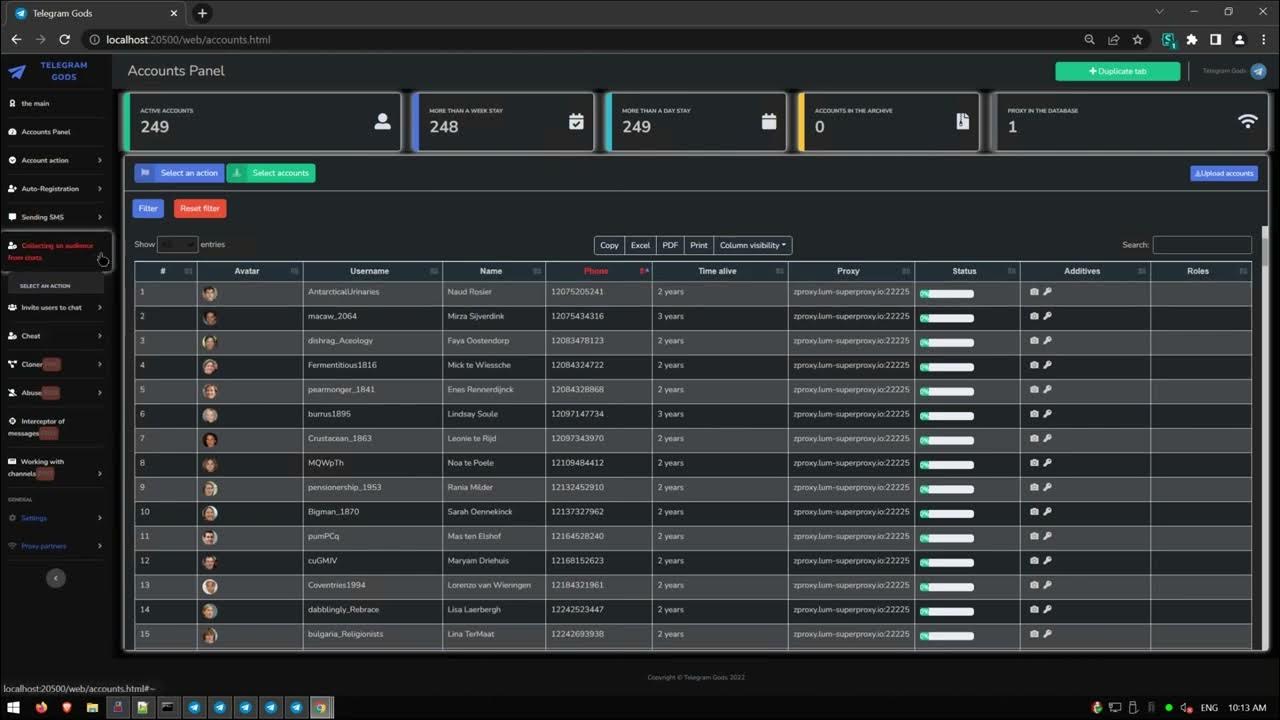Open the Column visibility dropdown
The image size is (1280, 720).
point(753,245)
